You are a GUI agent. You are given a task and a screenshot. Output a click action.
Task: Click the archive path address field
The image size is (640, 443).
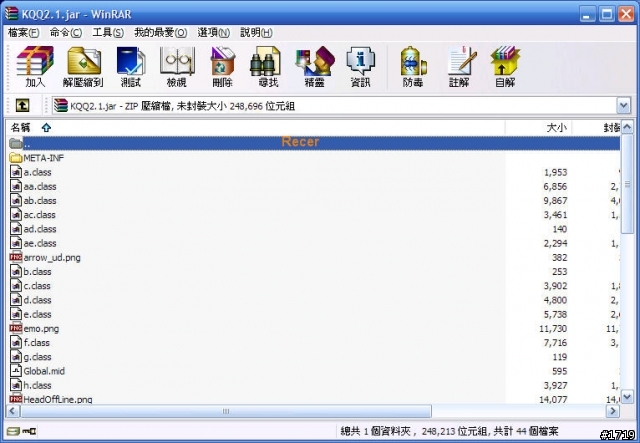pos(334,106)
